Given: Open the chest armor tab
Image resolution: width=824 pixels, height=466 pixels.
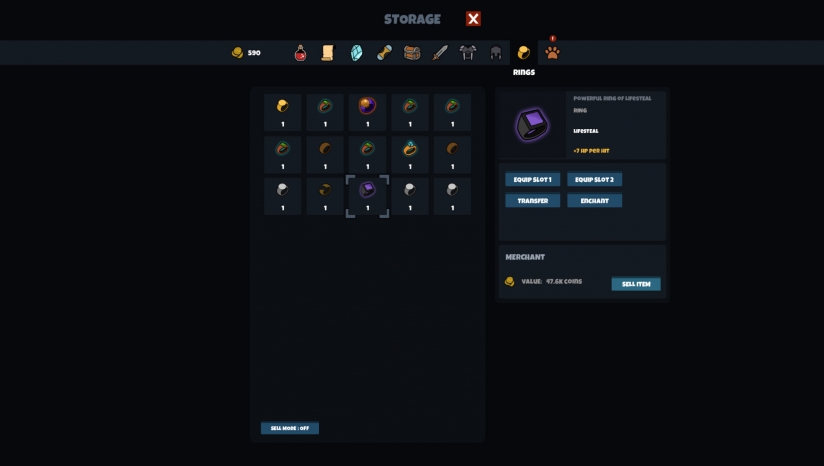Looking at the screenshot, I should [x=468, y=53].
